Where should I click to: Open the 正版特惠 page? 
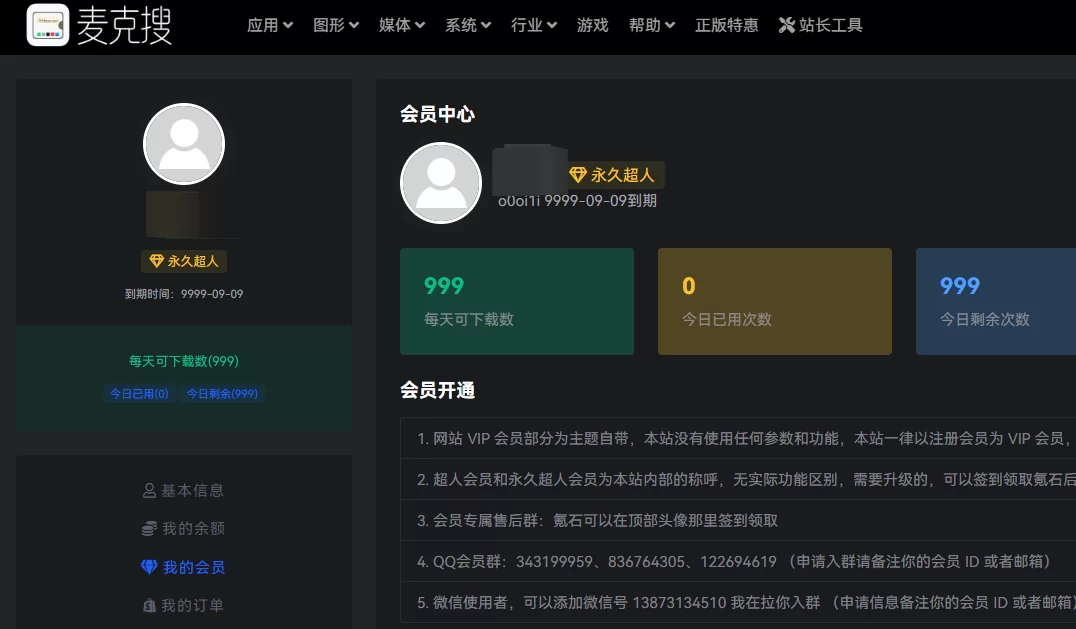point(726,25)
